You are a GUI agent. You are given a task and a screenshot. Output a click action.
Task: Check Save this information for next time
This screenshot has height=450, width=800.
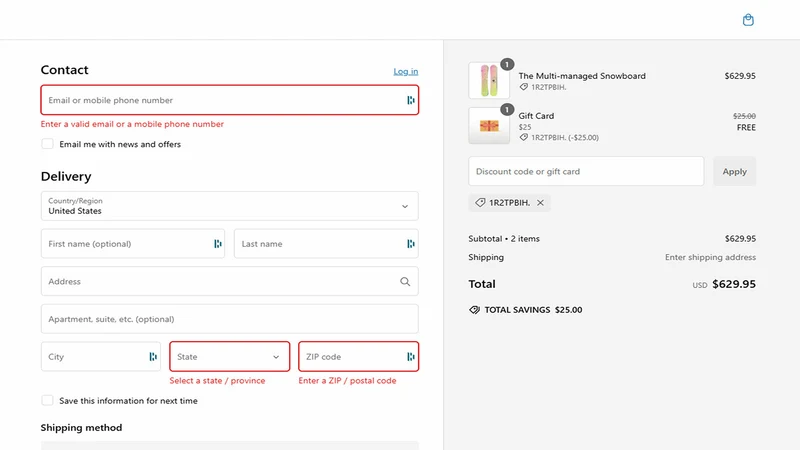pyautogui.click(x=47, y=401)
